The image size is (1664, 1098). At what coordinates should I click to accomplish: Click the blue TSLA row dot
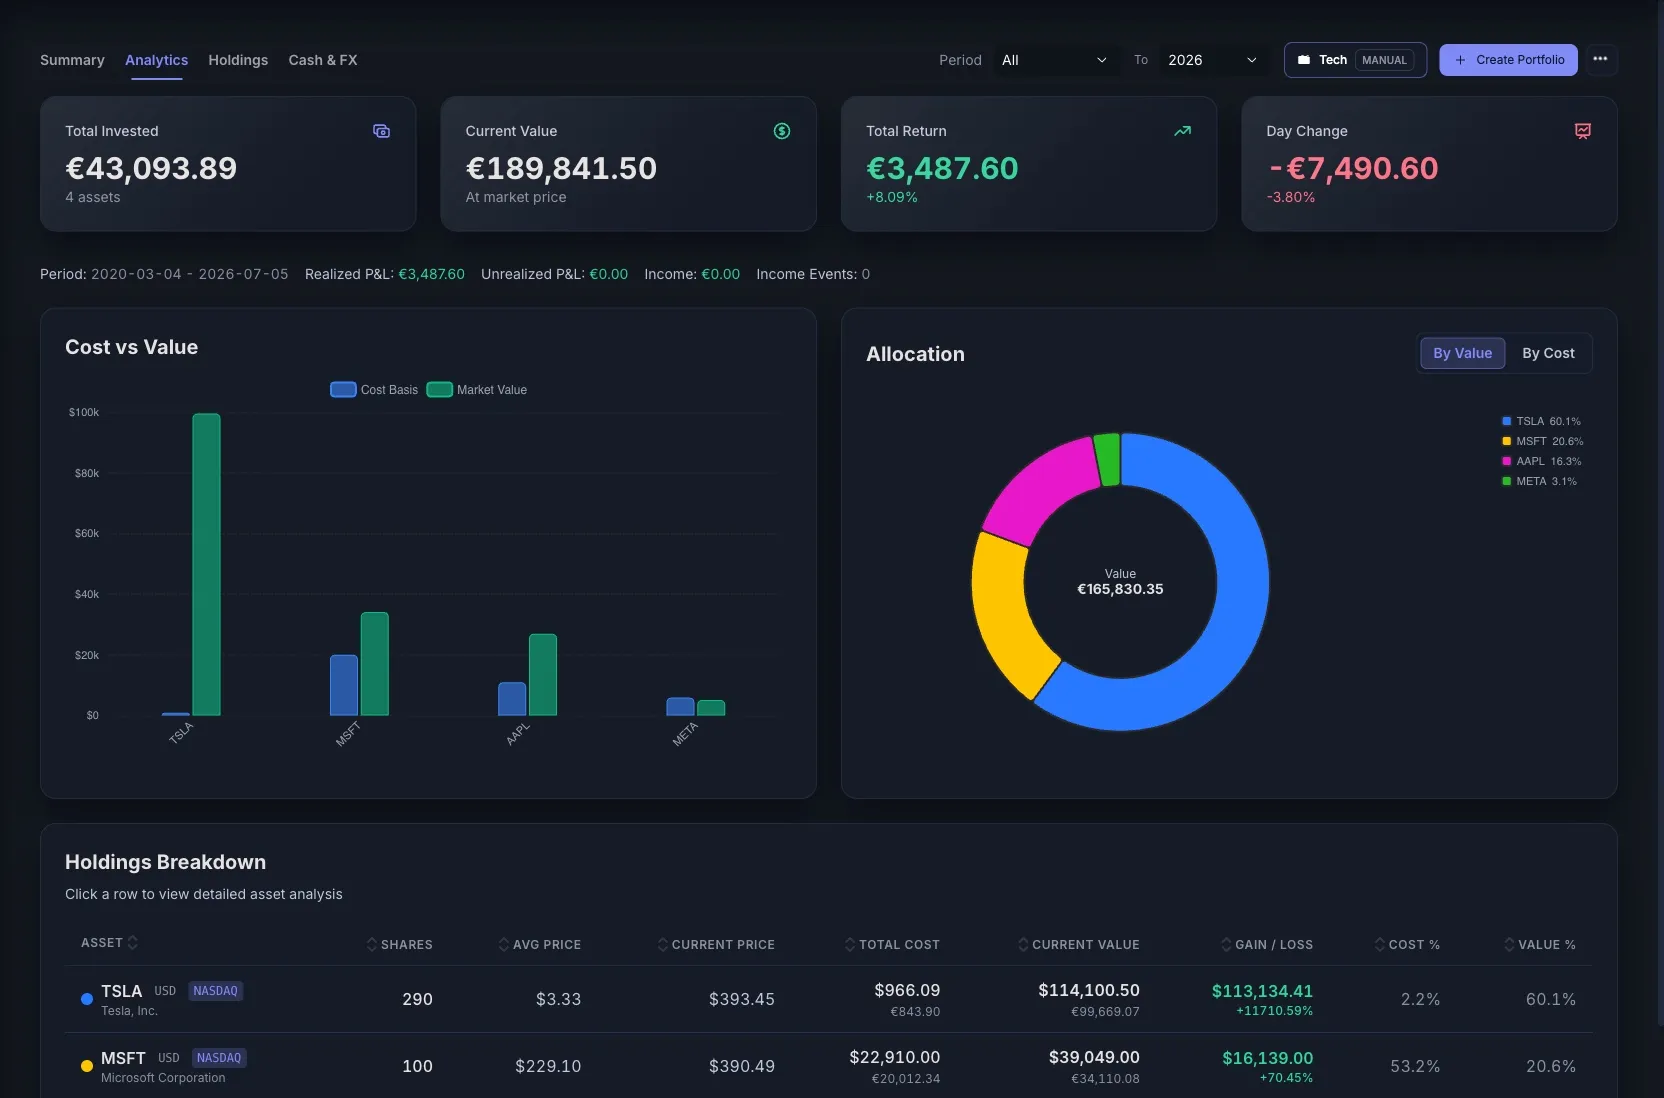[x=87, y=999]
